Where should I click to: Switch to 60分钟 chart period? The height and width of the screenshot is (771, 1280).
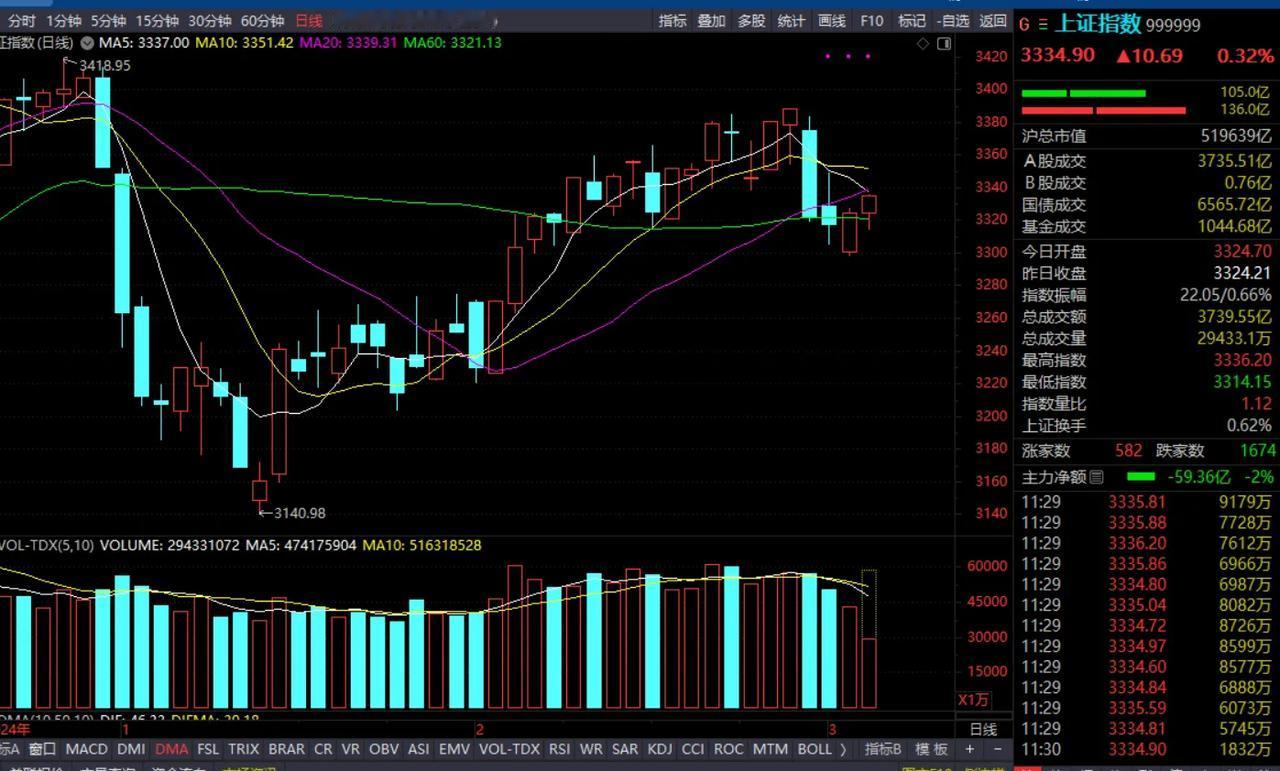tap(263, 20)
